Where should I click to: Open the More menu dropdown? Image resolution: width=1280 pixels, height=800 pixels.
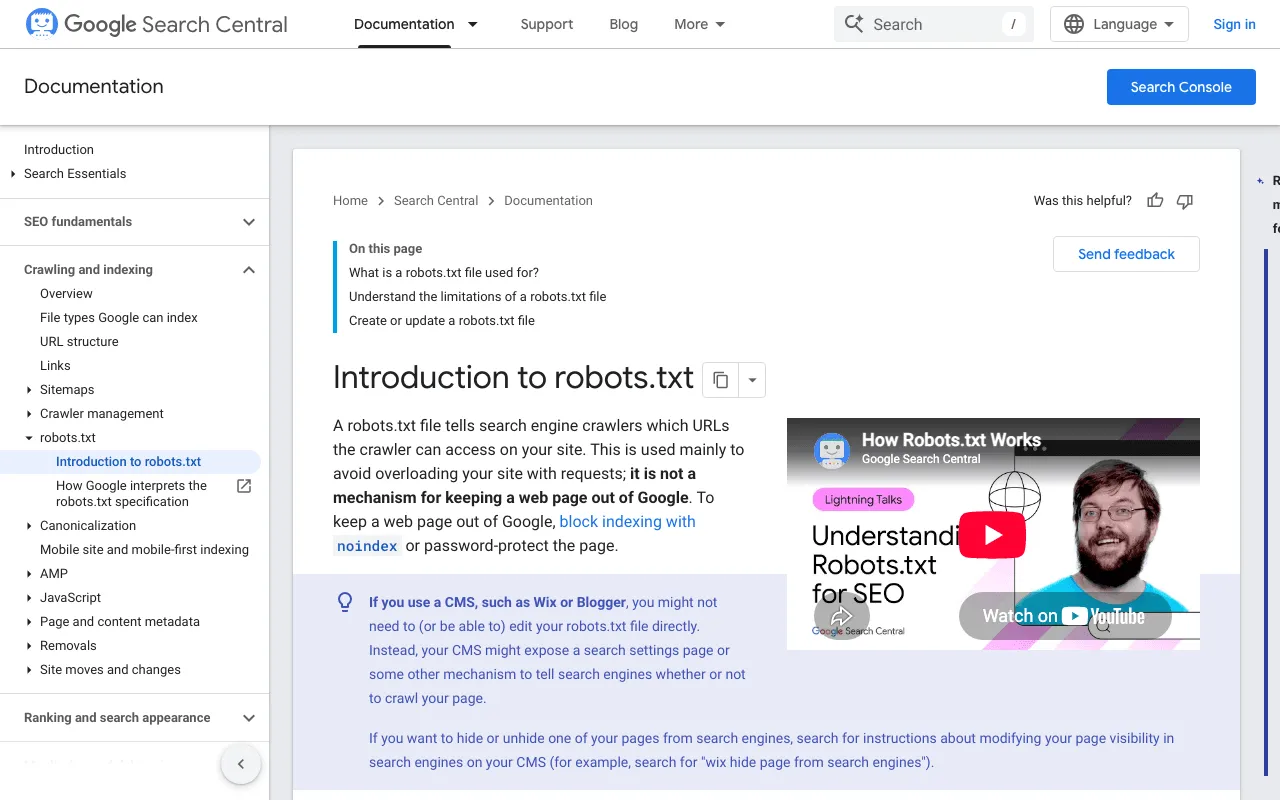point(700,24)
